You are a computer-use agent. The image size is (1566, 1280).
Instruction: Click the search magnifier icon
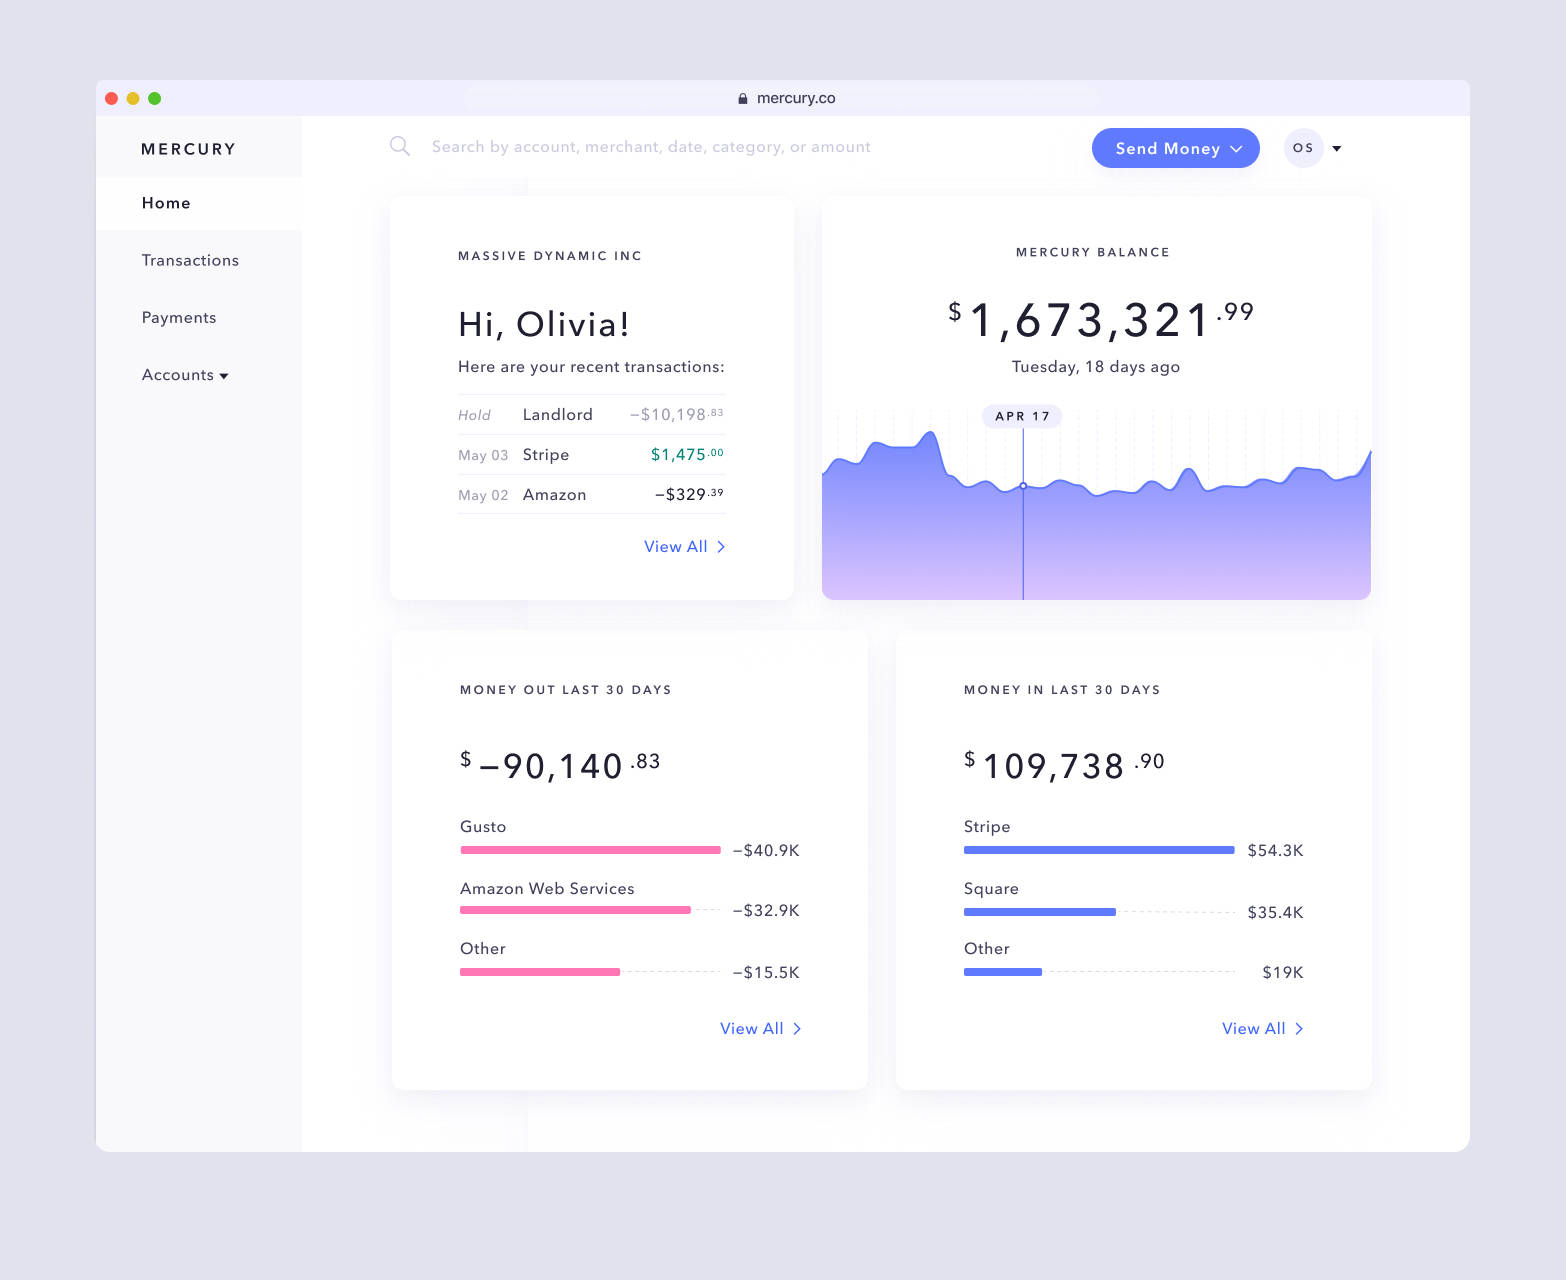click(400, 146)
